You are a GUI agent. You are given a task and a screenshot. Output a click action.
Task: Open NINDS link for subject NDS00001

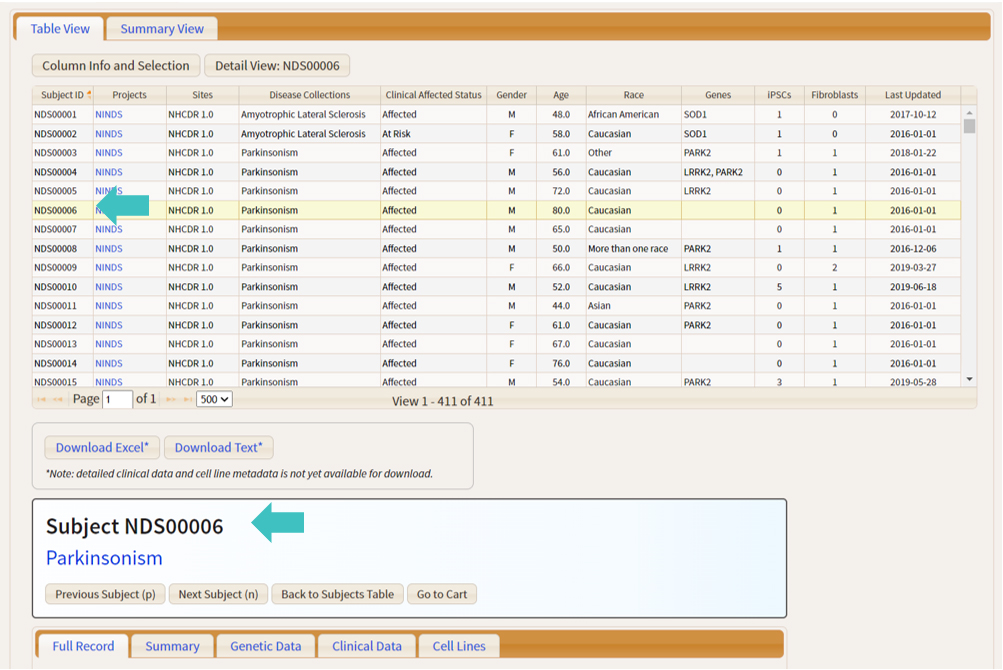click(109, 115)
